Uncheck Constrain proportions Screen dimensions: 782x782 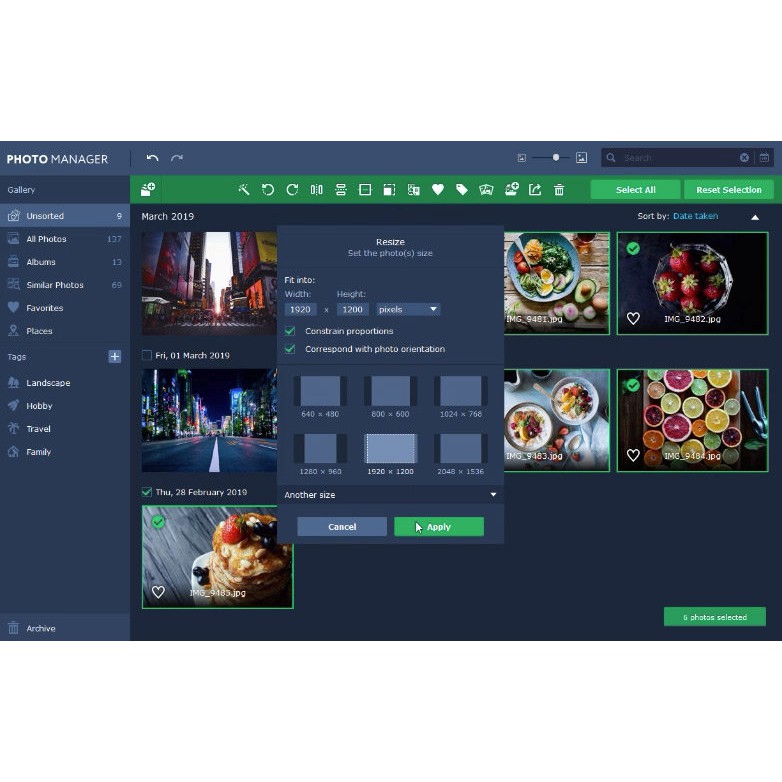pyautogui.click(x=290, y=331)
